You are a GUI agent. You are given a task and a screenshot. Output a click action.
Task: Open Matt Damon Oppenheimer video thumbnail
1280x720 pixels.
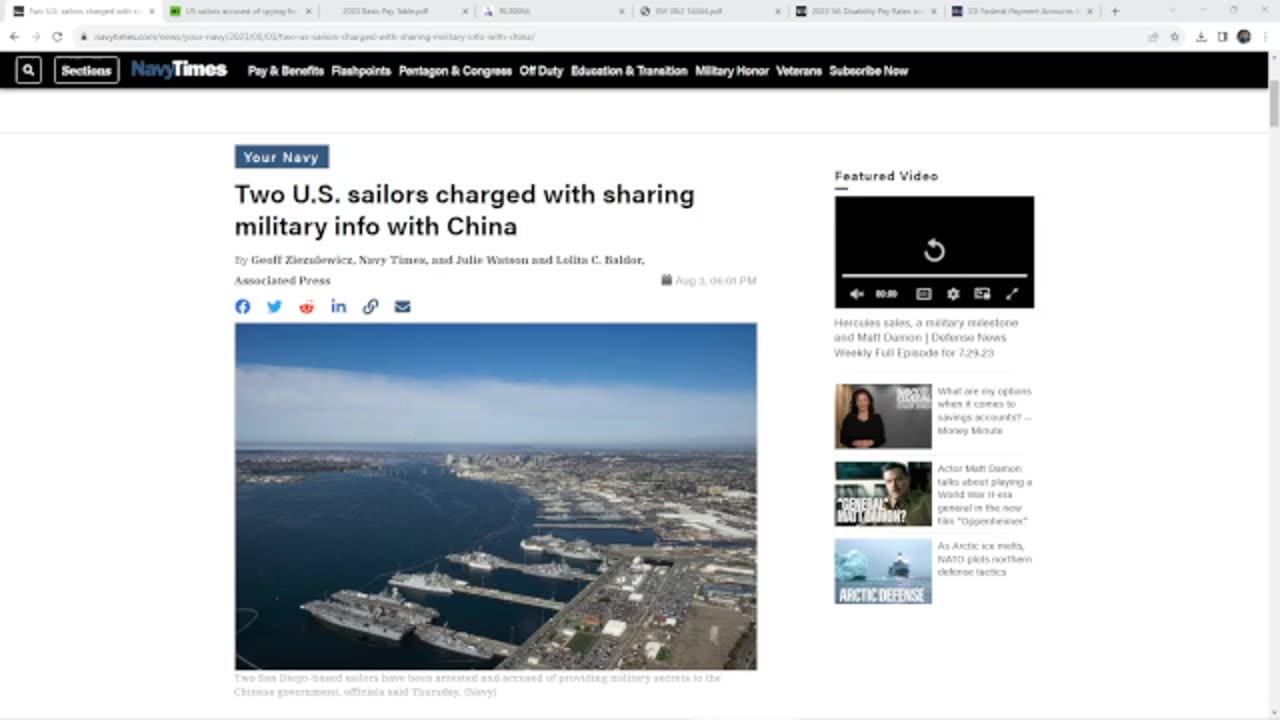(x=883, y=494)
